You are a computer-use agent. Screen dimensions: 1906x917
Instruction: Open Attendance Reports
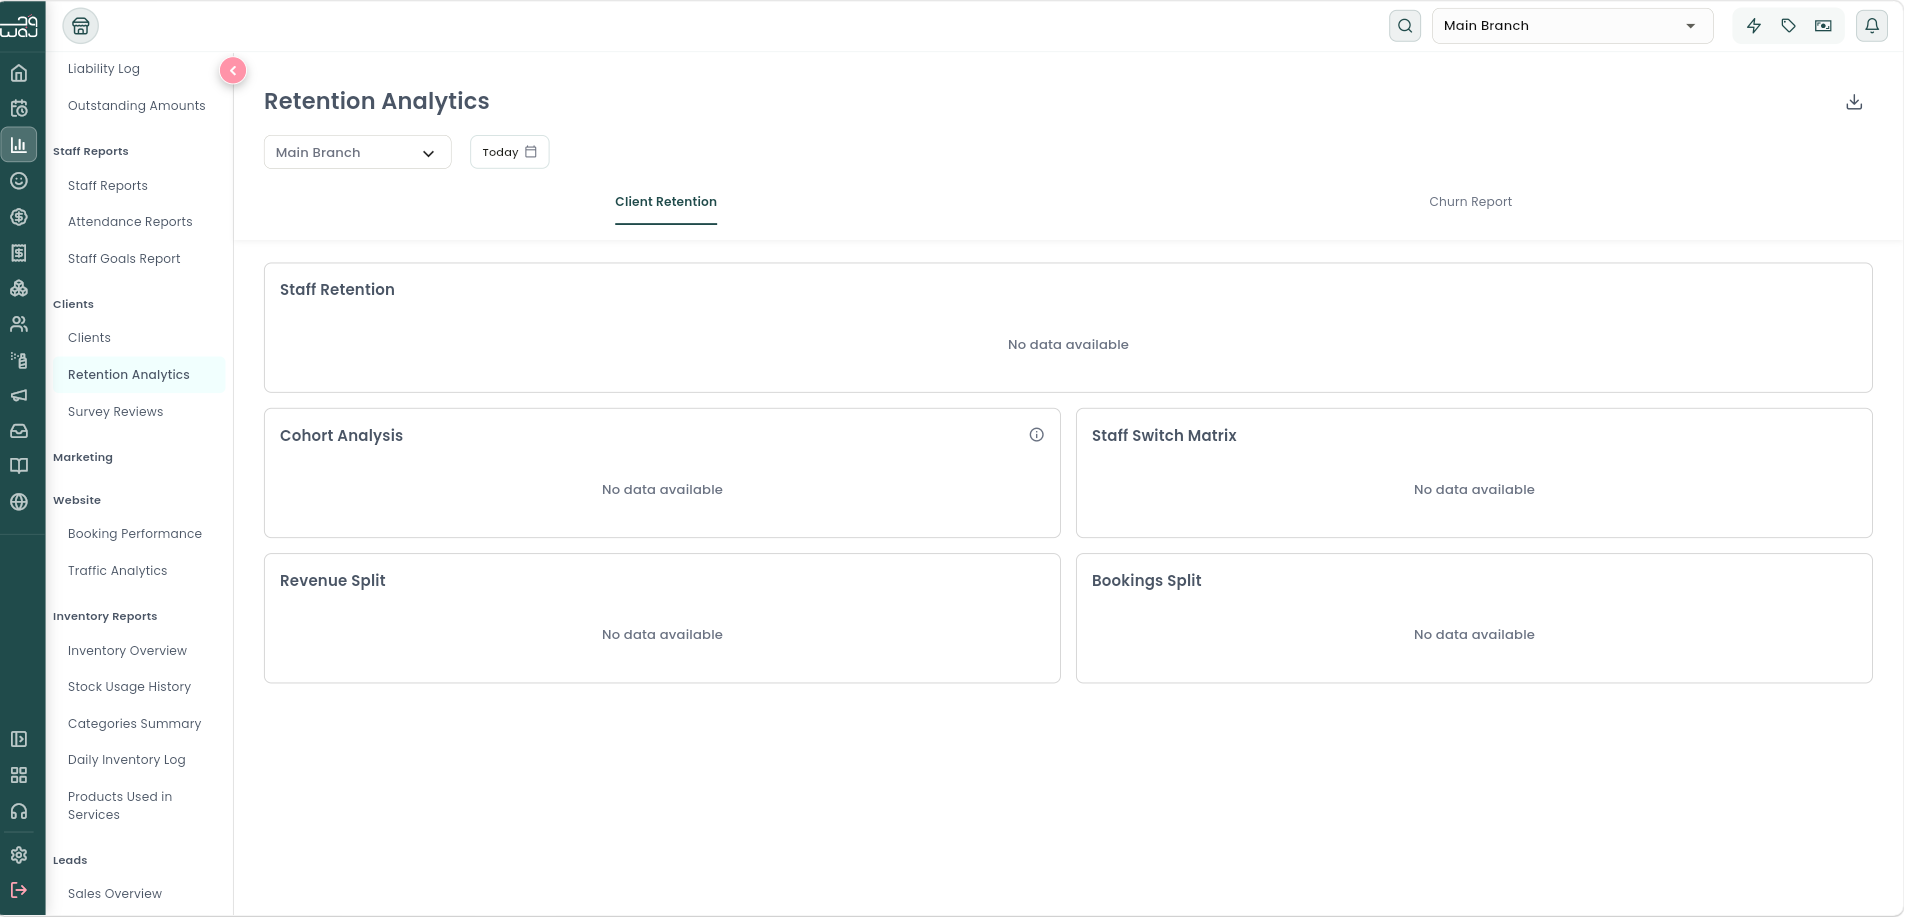coord(130,222)
